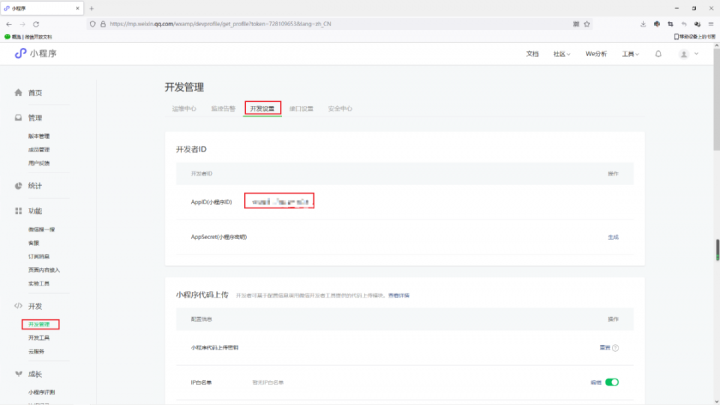Open browser downloads icon

tap(643, 24)
